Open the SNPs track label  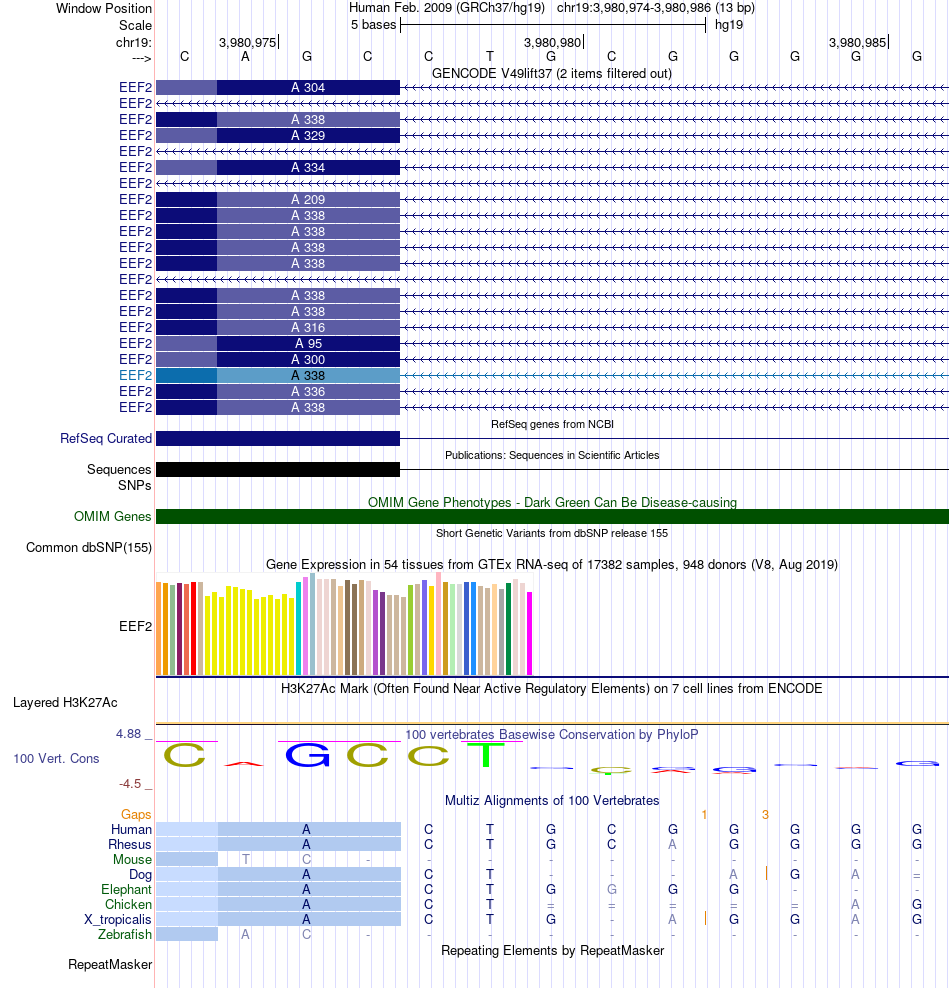135,485
